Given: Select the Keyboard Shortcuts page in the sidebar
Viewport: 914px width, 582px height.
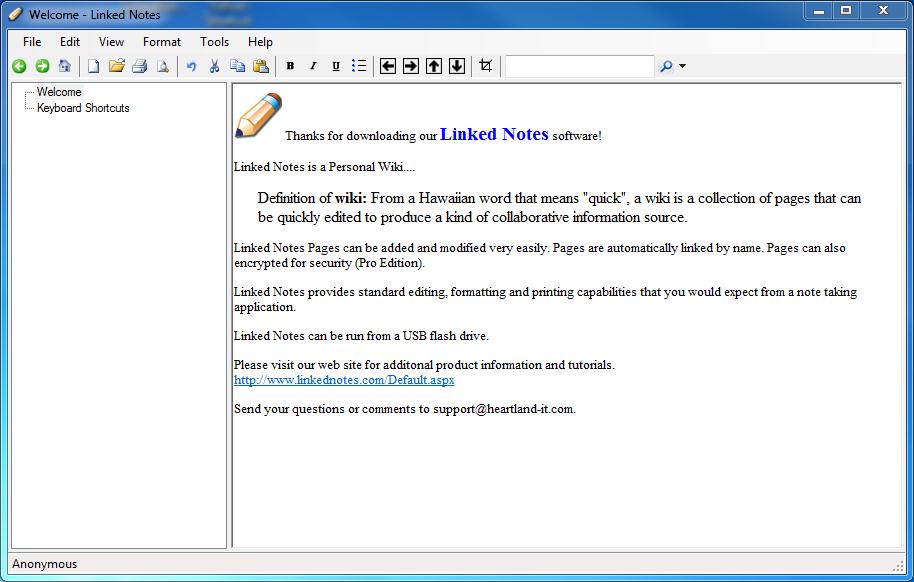Looking at the screenshot, I should coord(84,107).
